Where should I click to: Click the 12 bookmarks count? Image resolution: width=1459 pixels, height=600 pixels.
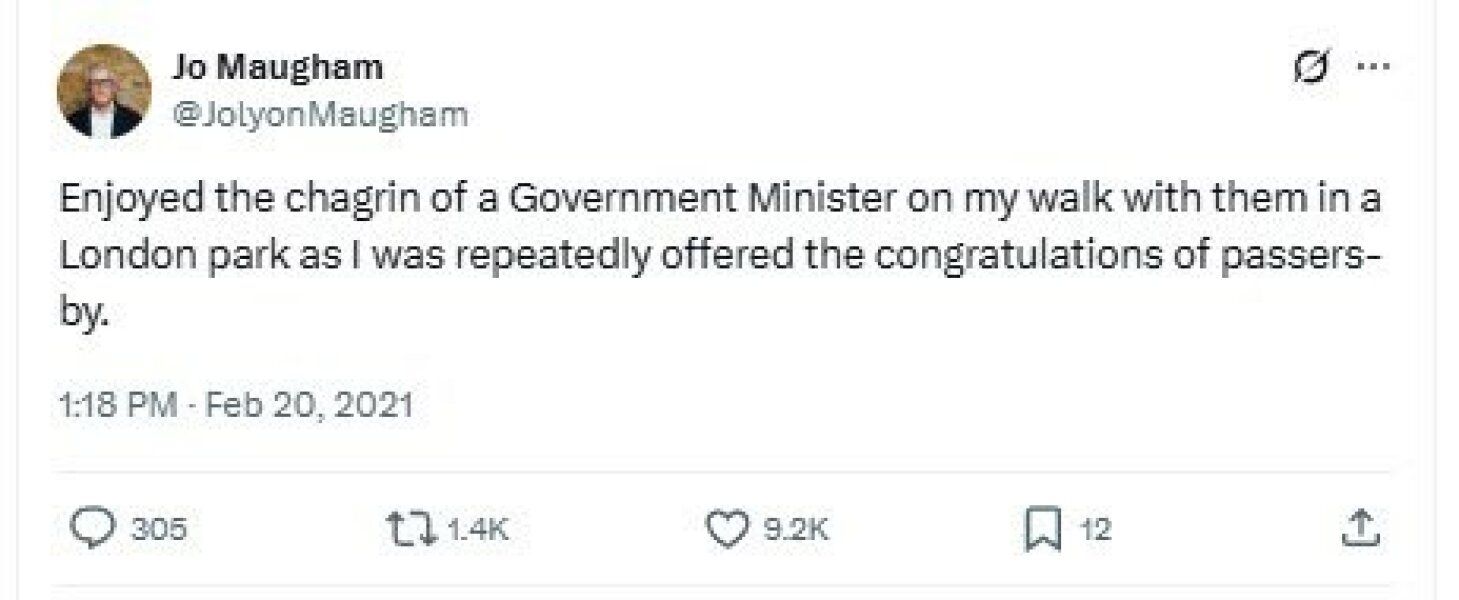[1096, 529]
